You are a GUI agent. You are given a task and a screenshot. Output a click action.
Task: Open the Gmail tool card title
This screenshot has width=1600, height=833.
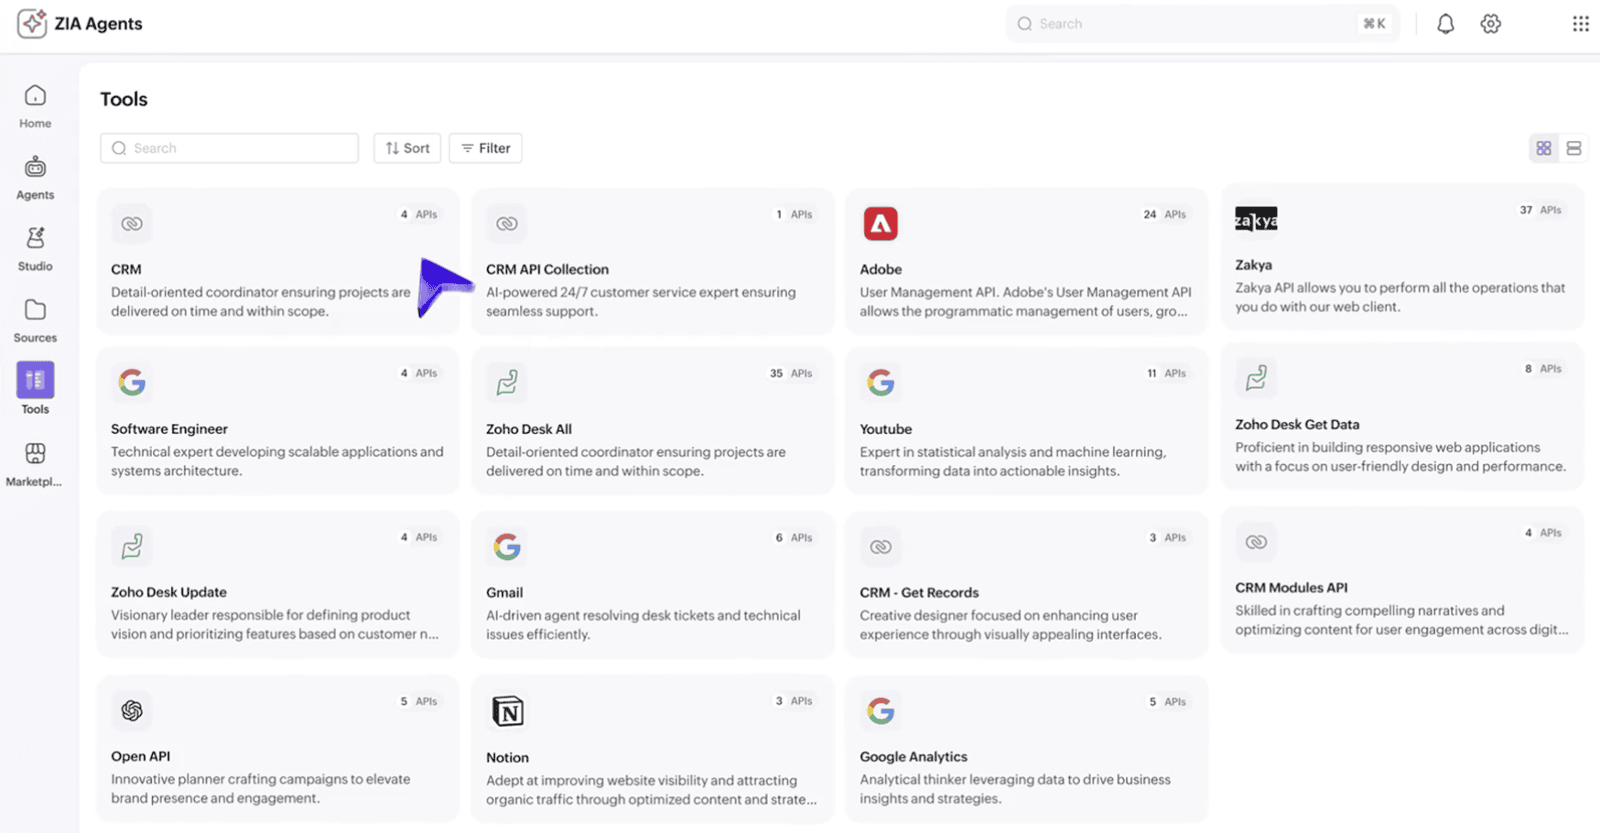(504, 592)
